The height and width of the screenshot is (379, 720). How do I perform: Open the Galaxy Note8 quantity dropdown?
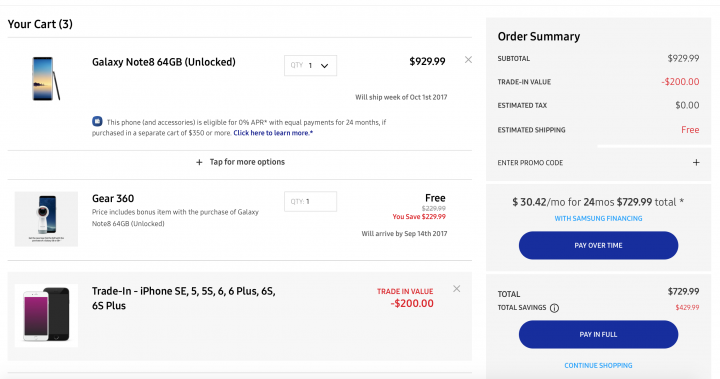click(310, 66)
